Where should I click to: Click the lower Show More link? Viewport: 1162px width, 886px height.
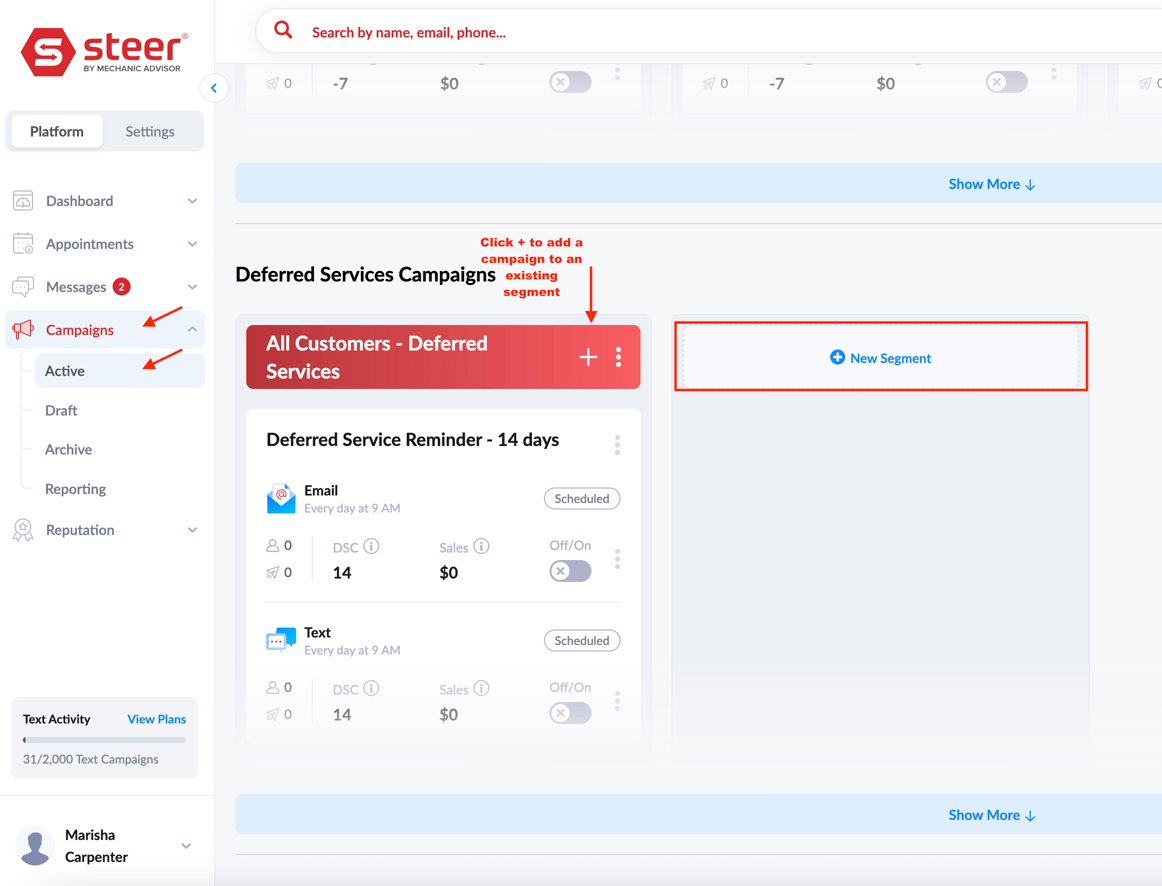point(992,815)
